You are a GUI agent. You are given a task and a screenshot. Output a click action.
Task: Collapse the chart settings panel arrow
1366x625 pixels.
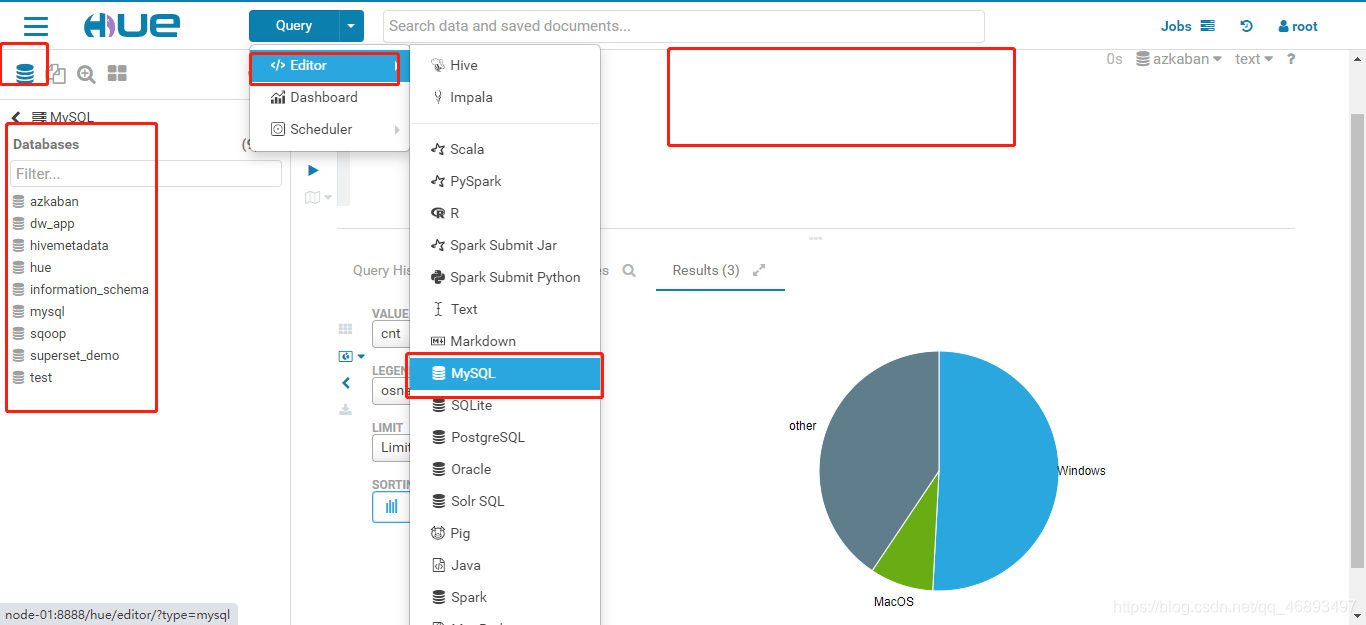(x=346, y=382)
